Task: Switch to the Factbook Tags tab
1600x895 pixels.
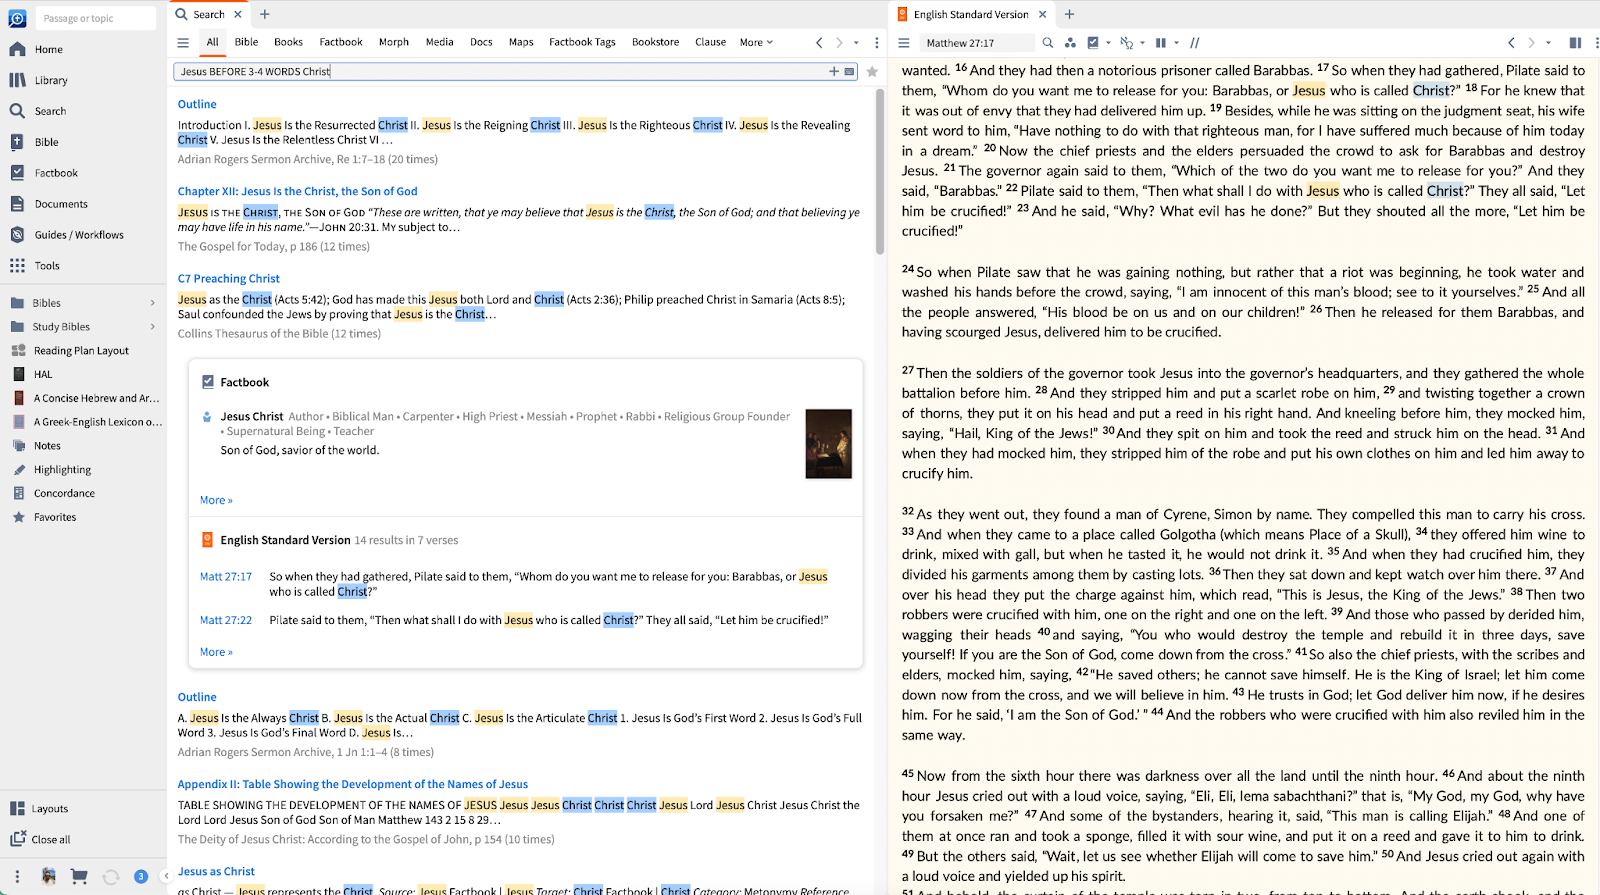Action: pyautogui.click(x=582, y=42)
